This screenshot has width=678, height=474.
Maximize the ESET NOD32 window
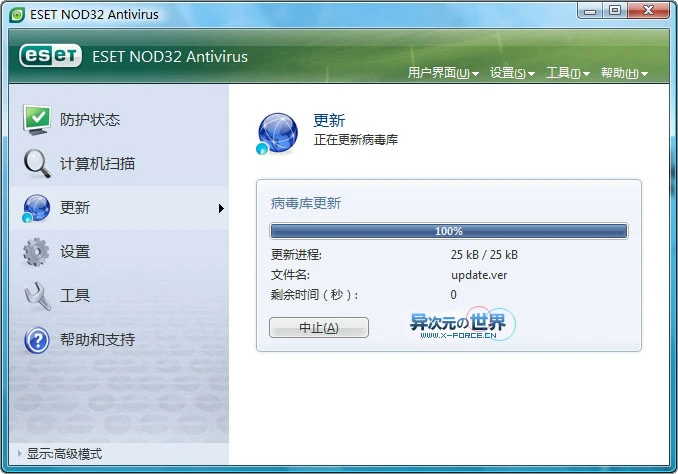point(614,11)
